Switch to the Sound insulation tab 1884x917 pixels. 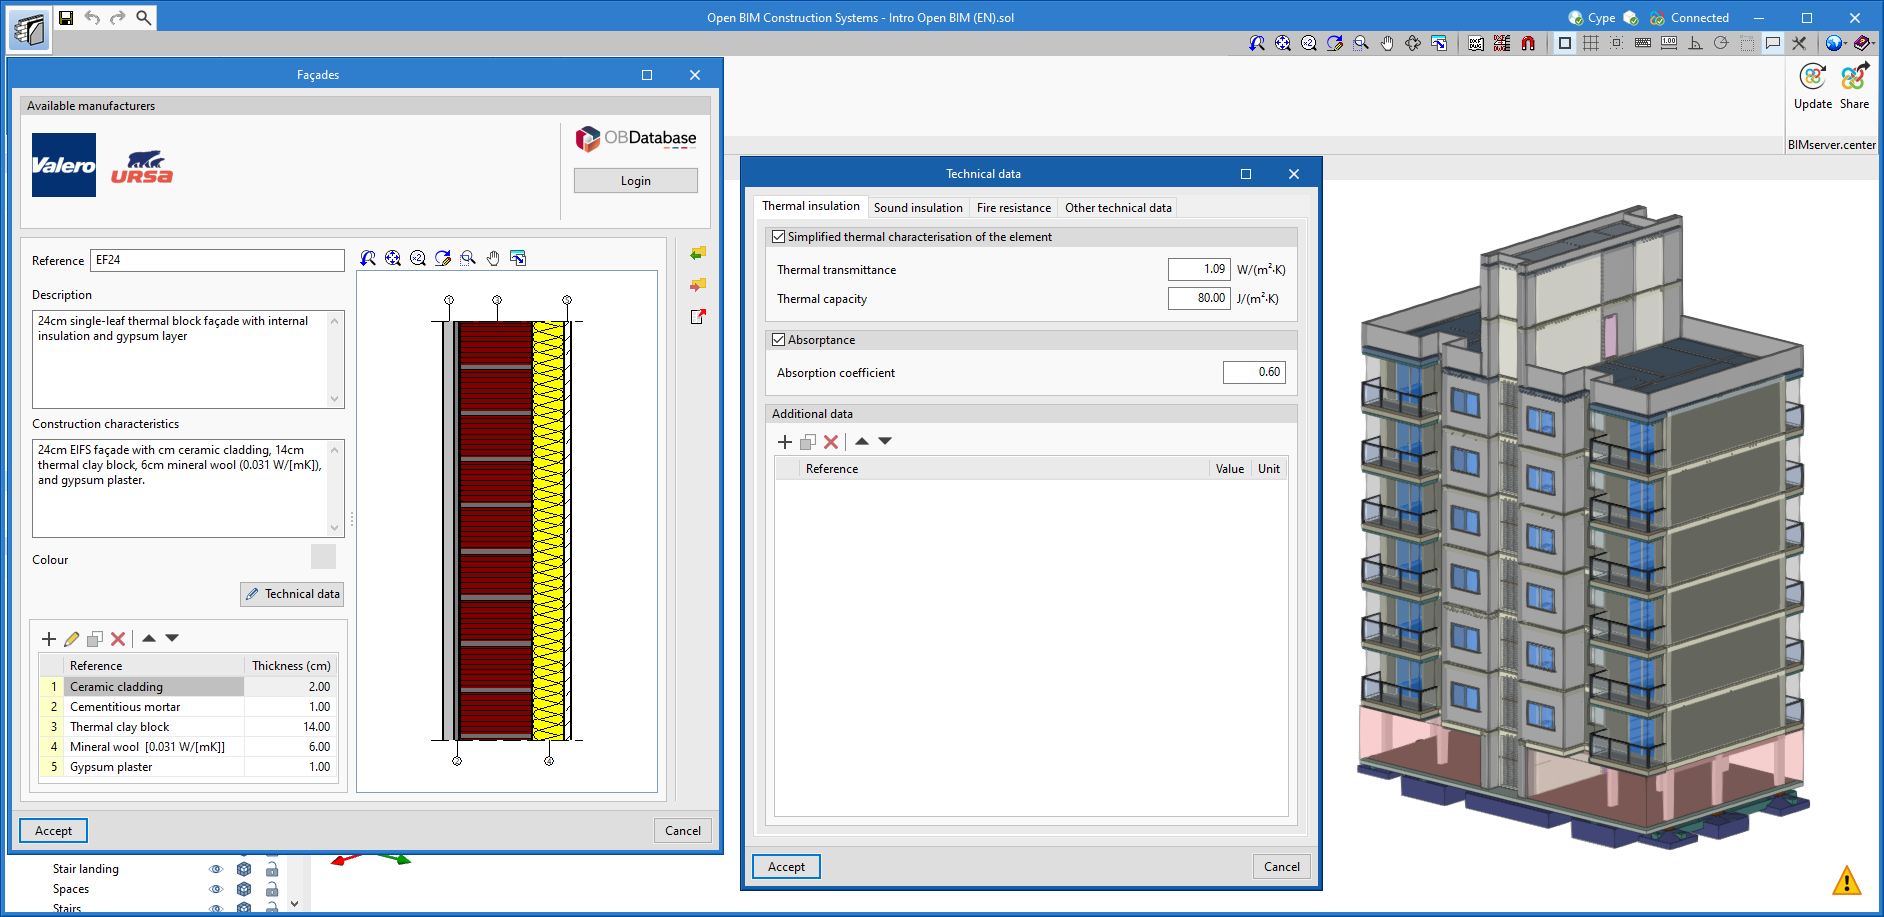917,208
